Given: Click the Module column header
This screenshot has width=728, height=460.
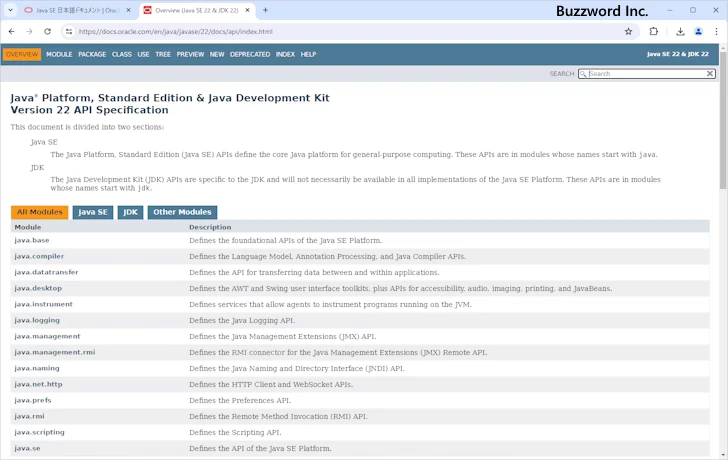Looking at the screenshot, I should click(x=28, y=227).
